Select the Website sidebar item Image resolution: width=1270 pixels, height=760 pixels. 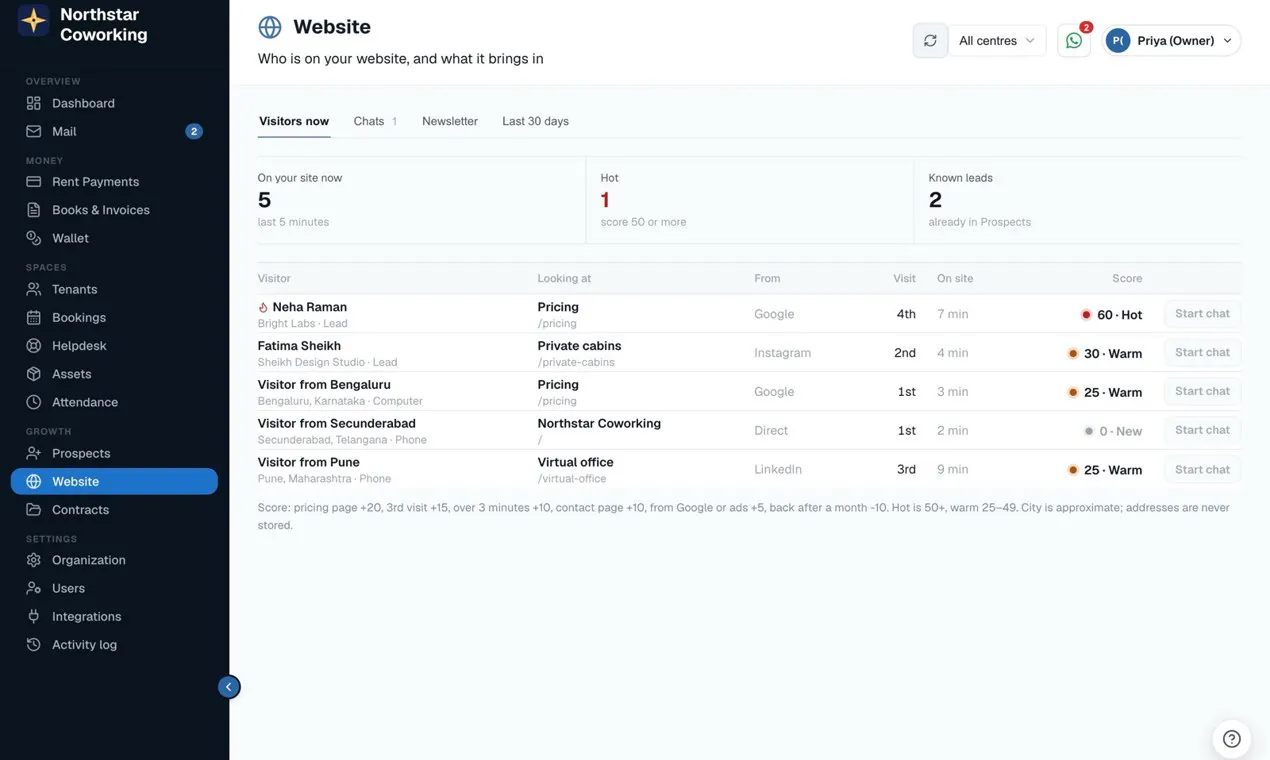114,482
